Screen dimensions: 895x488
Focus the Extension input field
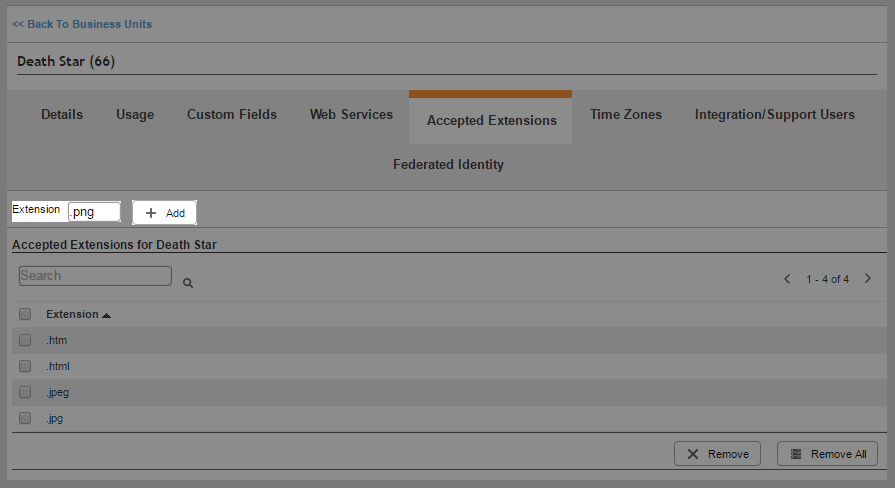(x=94, y=212)
